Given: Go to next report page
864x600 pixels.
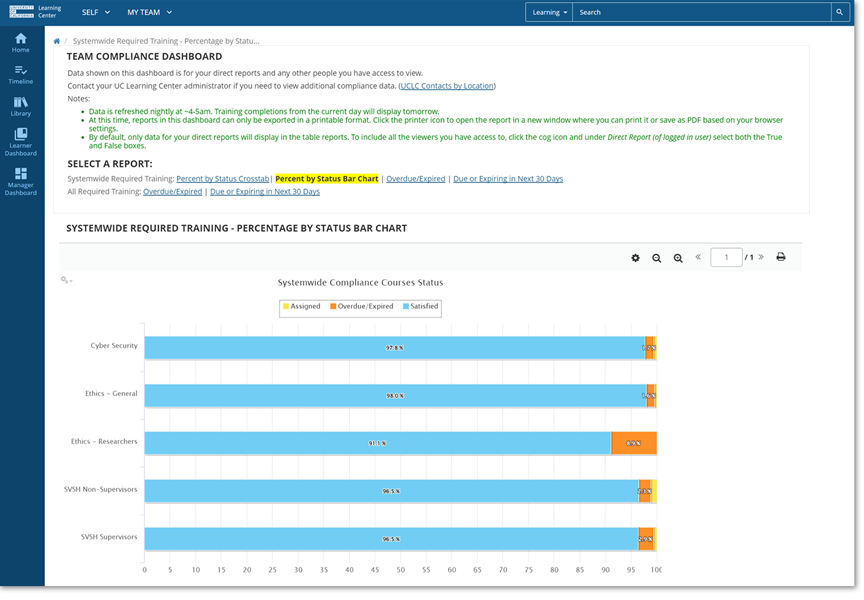Looking at the screenshot, I should (x=761, y=257).
